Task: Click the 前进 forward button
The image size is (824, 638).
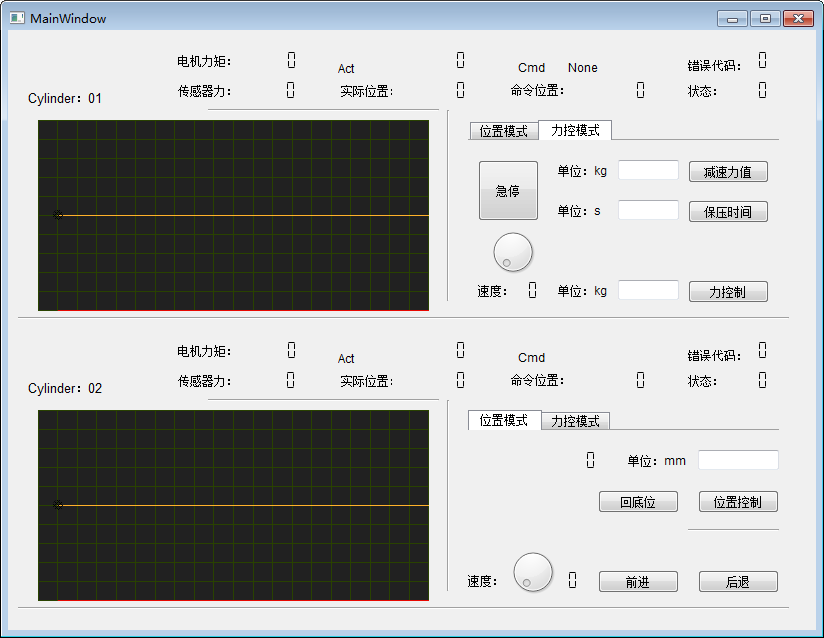Action: [x=638, y=582]
